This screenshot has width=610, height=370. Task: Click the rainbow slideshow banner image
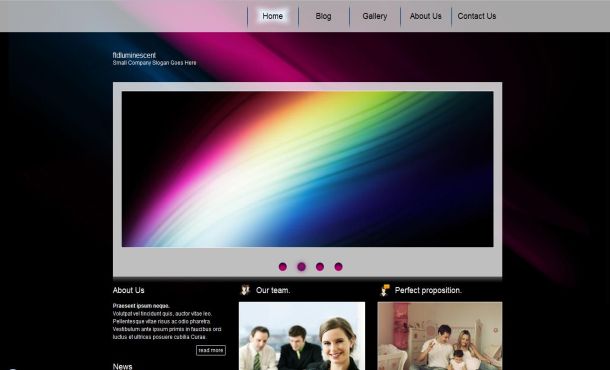(307, 169)
